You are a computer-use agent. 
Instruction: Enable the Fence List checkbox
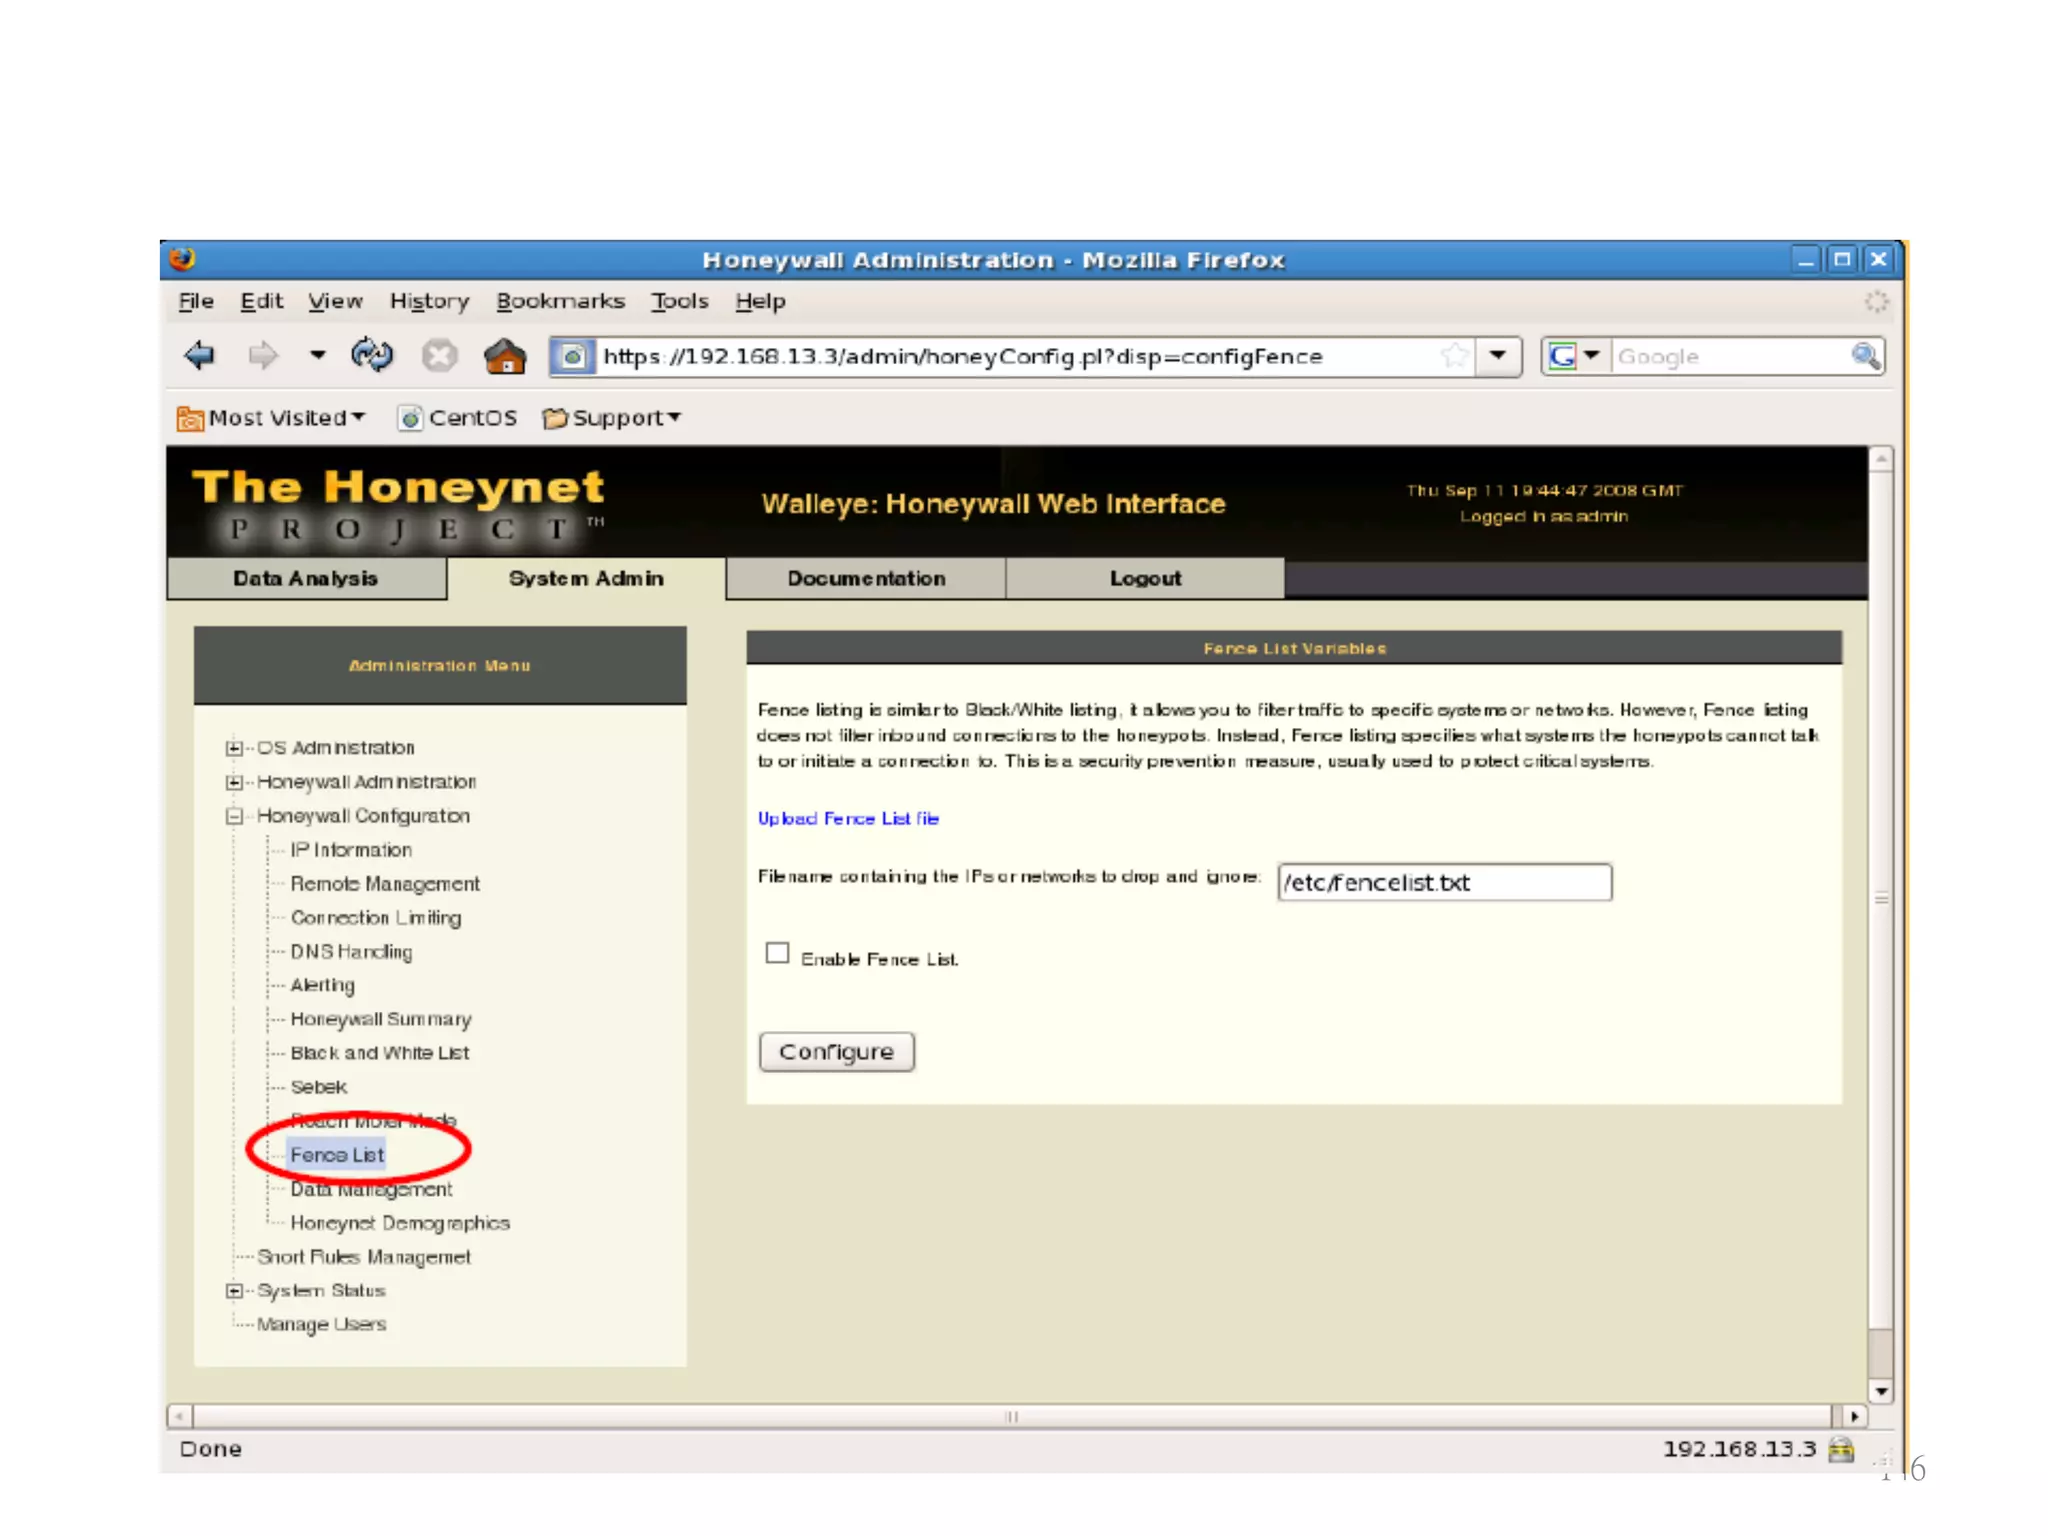coord(777,953)
